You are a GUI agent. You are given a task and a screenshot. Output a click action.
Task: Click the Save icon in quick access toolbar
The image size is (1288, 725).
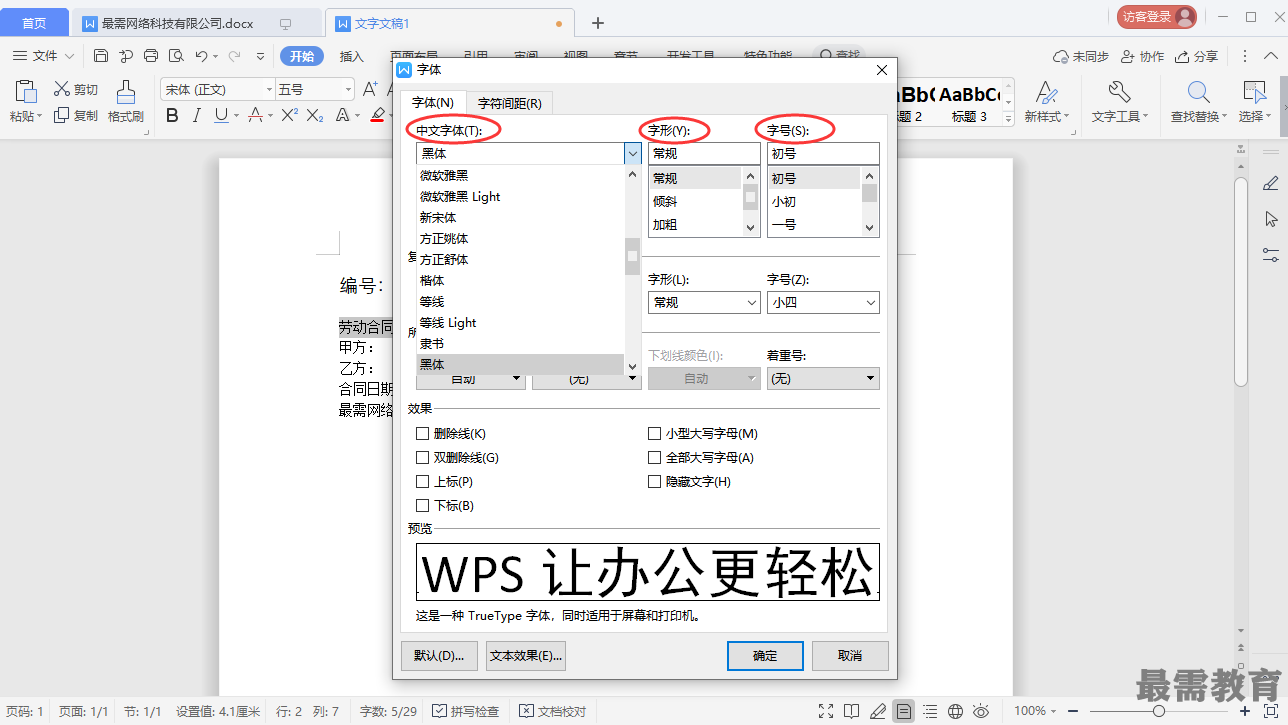[x=101, y=56]
